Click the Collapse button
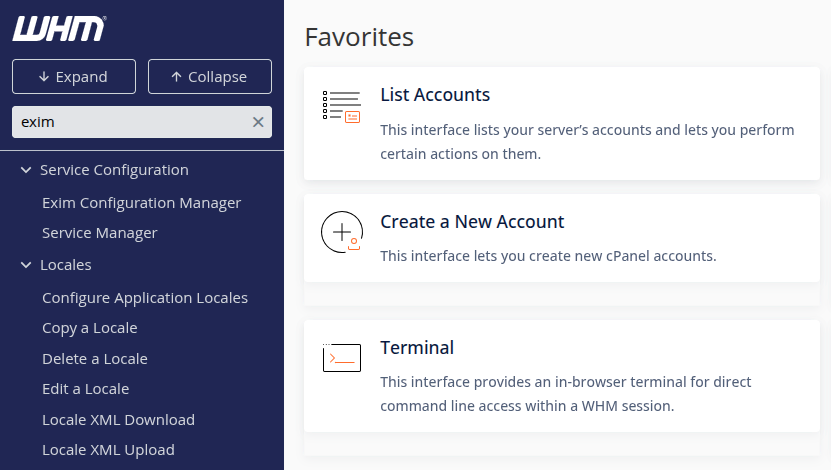 [210, 77]
